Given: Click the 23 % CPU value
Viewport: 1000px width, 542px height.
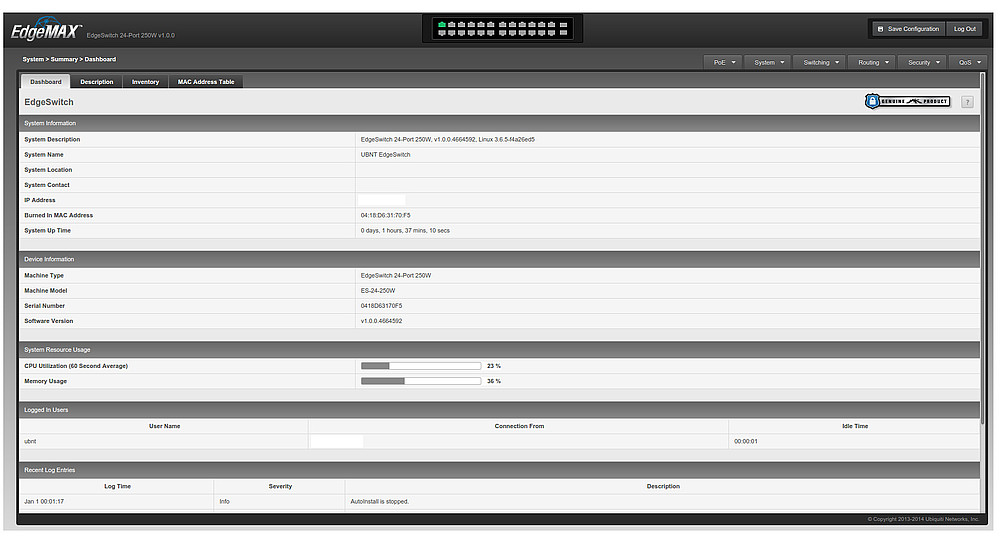Looking at the screenshot, I should pyautogui.click(x=494, y=366).
